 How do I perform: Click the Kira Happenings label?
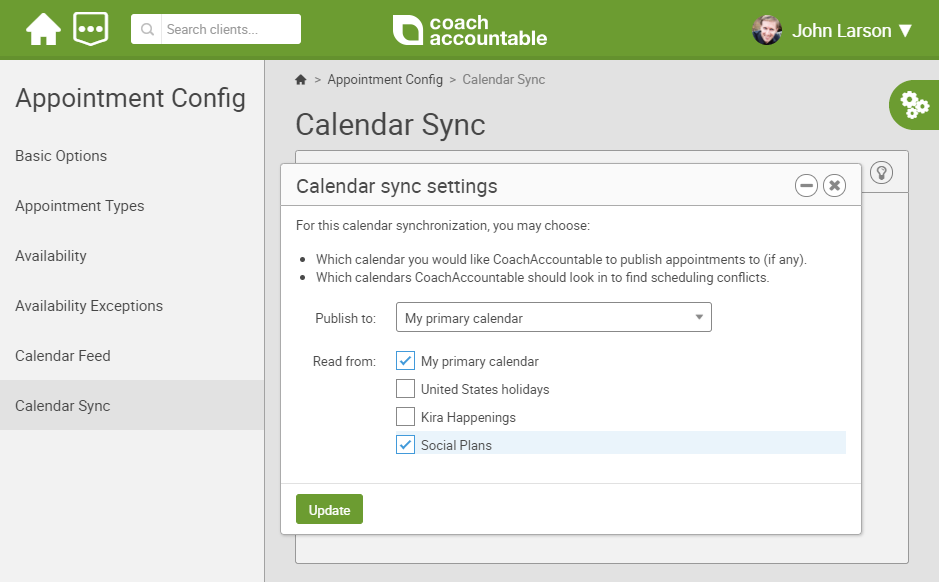tap(468, 417)
